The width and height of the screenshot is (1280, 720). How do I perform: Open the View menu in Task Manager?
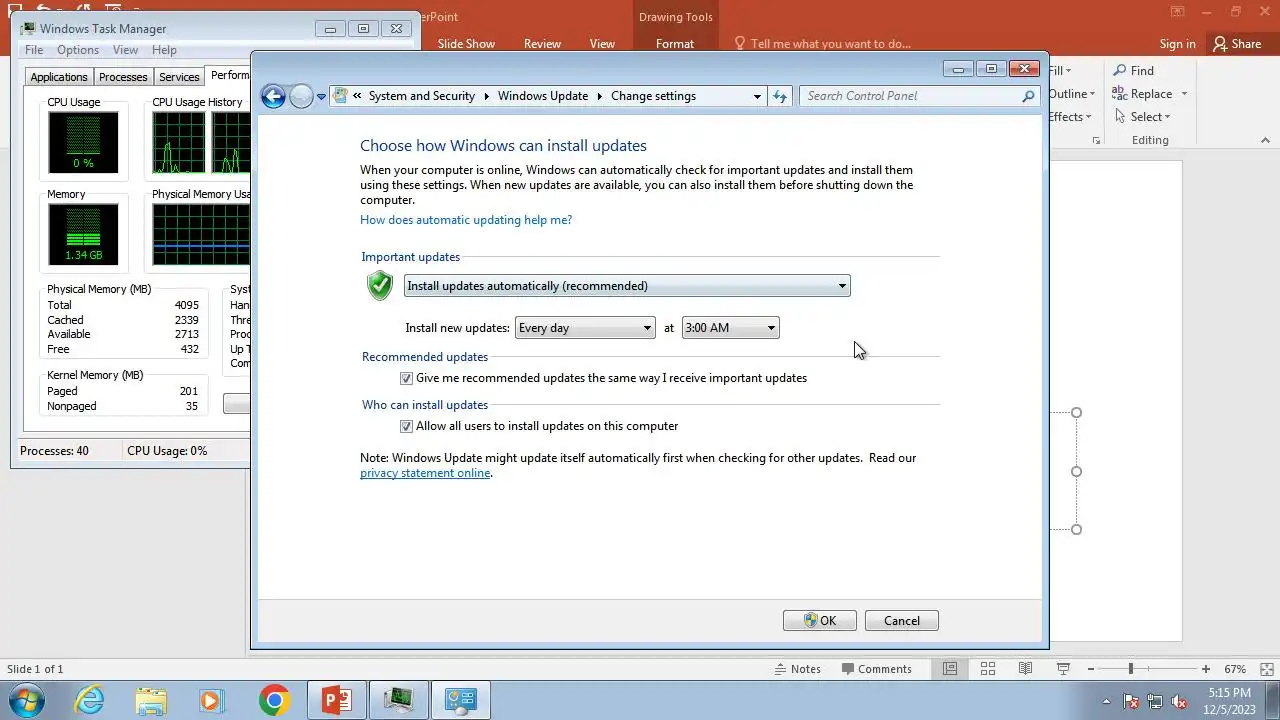click(x=126, y=50)
